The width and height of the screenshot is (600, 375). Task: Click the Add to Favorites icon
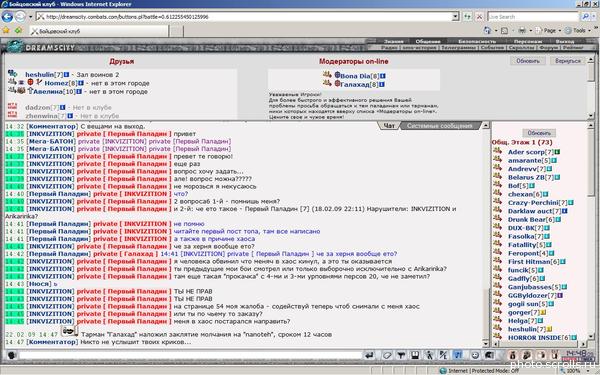point(18,30)
